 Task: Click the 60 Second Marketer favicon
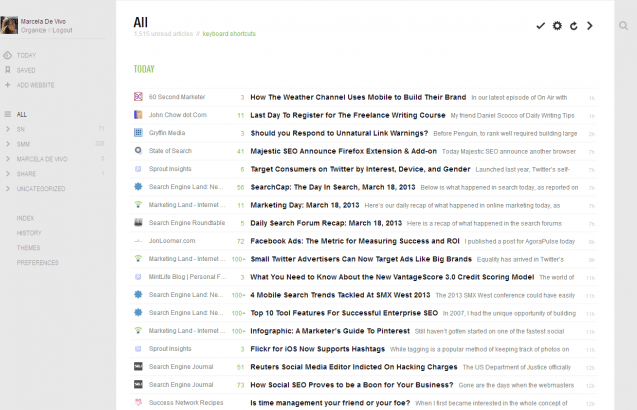138,97
